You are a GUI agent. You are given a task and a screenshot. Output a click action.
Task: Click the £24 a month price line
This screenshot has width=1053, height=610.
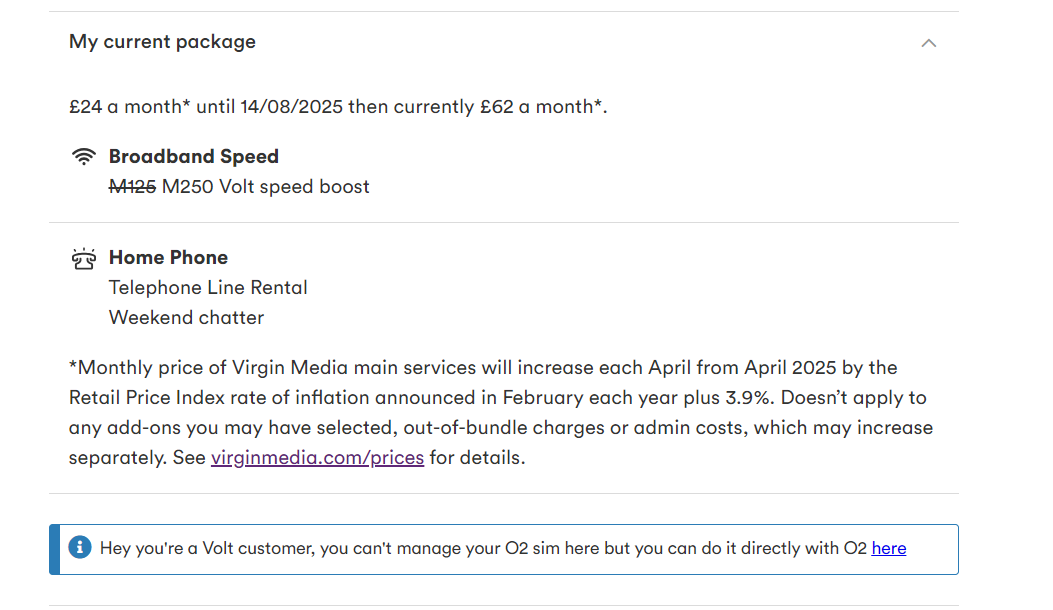pyautogui.click(x=338, y=107)
